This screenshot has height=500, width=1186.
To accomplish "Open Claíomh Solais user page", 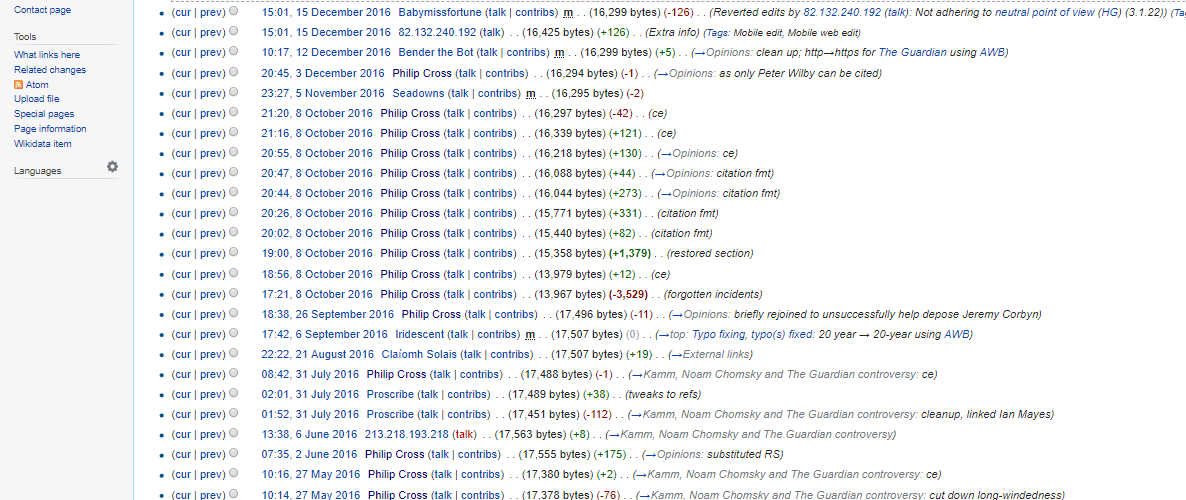I will click(414, 354).
